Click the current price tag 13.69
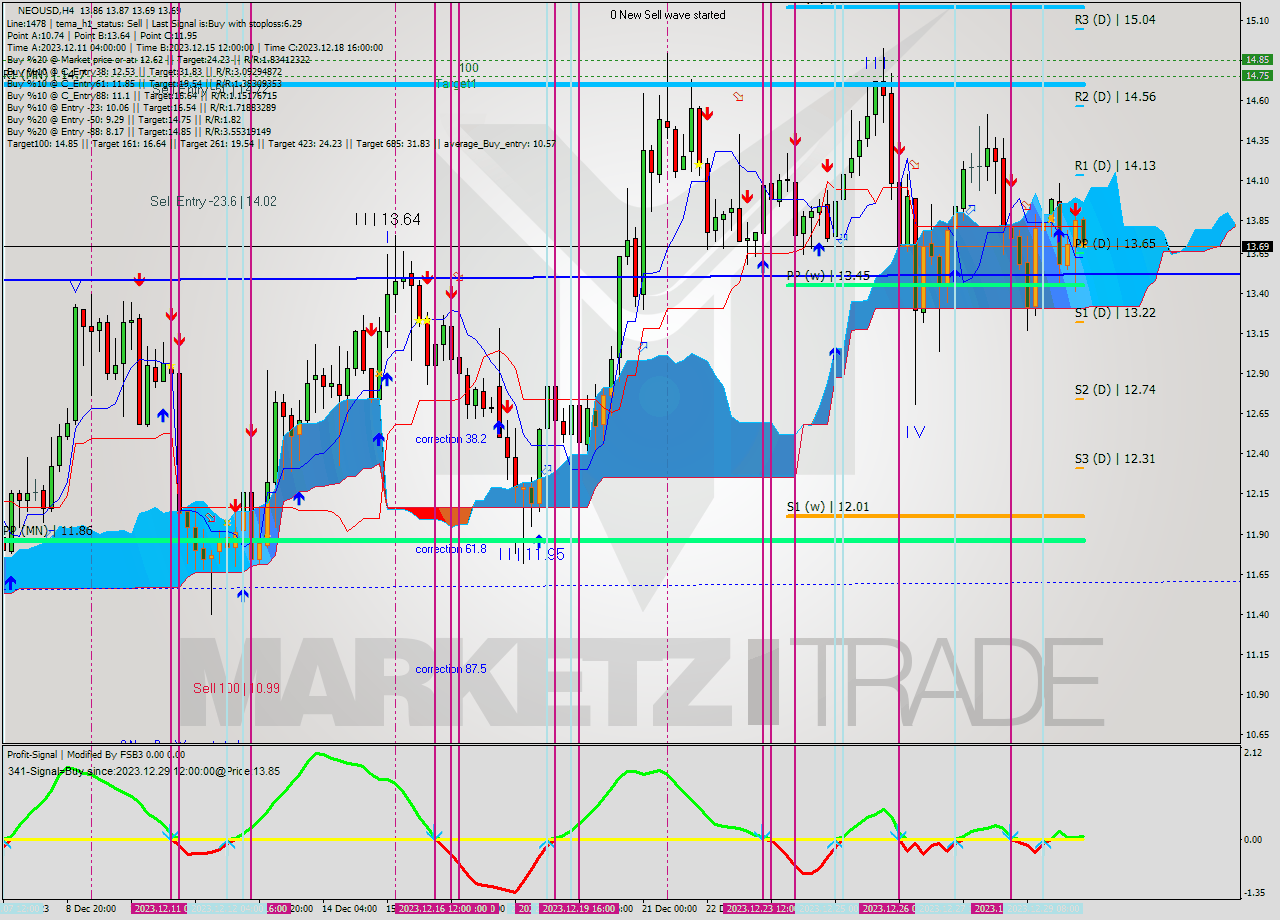 1257,247
